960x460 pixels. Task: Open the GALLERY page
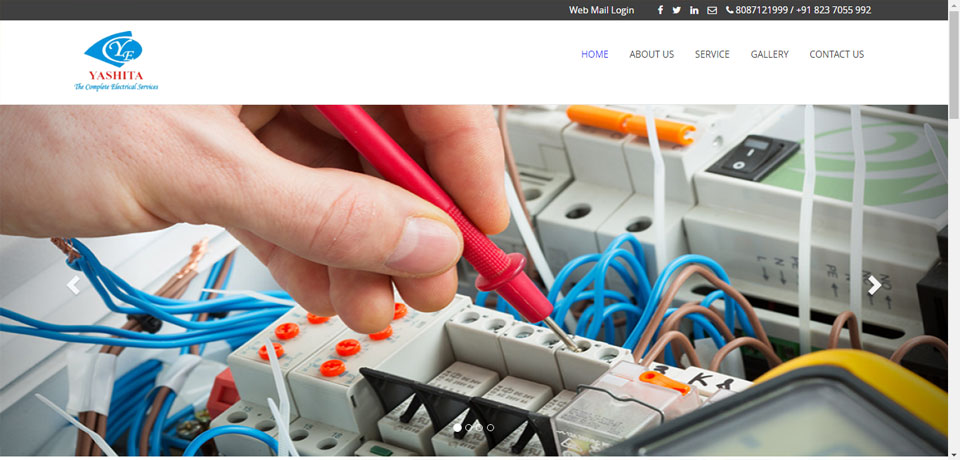coord(770,54)
